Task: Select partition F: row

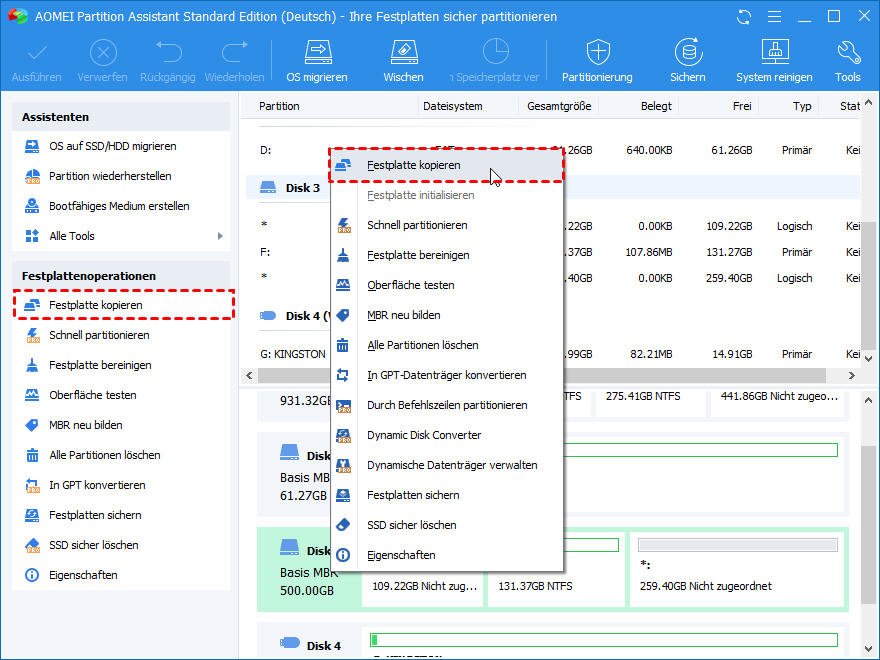Action: click(x=265, y=253)
